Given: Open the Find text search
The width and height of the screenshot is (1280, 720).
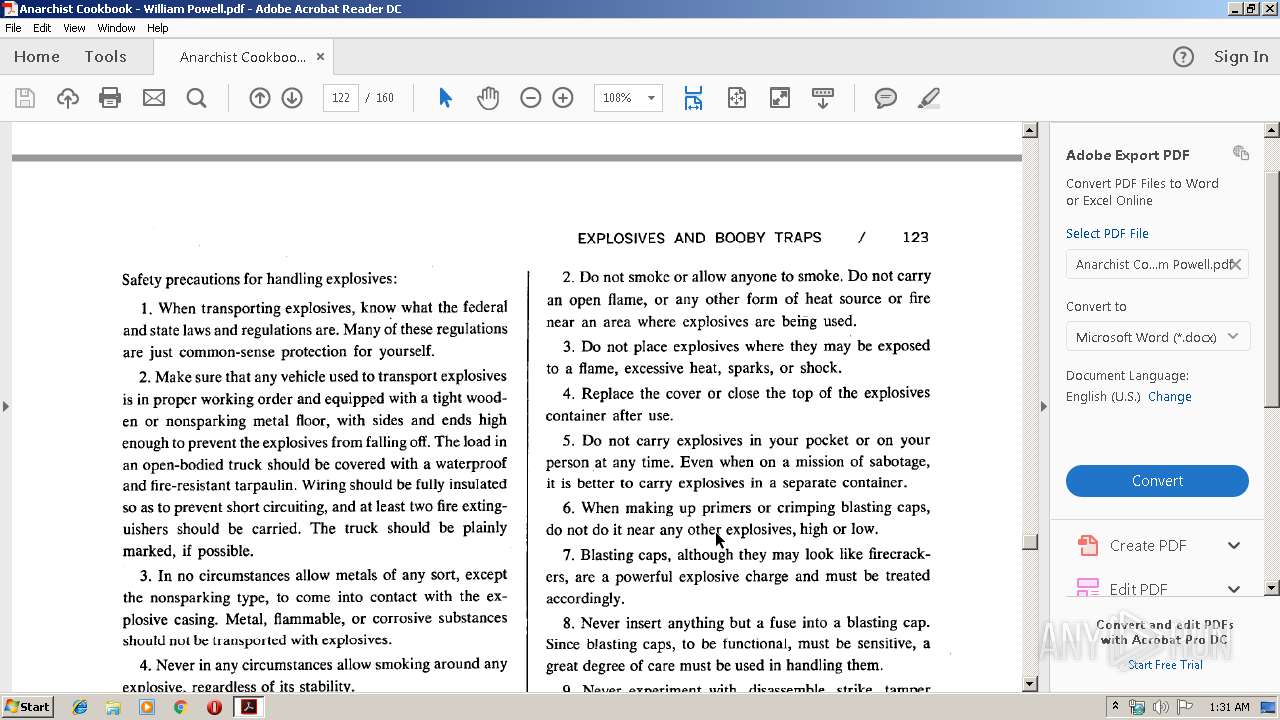Looking at the screenshot, I should click(197, 98).
